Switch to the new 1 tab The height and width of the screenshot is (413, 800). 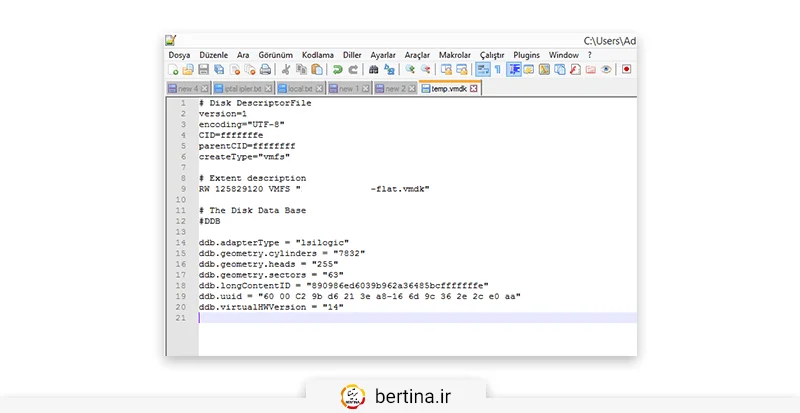pos(345,88)
